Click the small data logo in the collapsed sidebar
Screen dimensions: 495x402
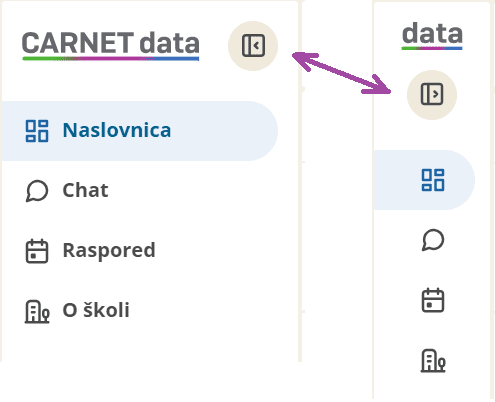(432, 36)
